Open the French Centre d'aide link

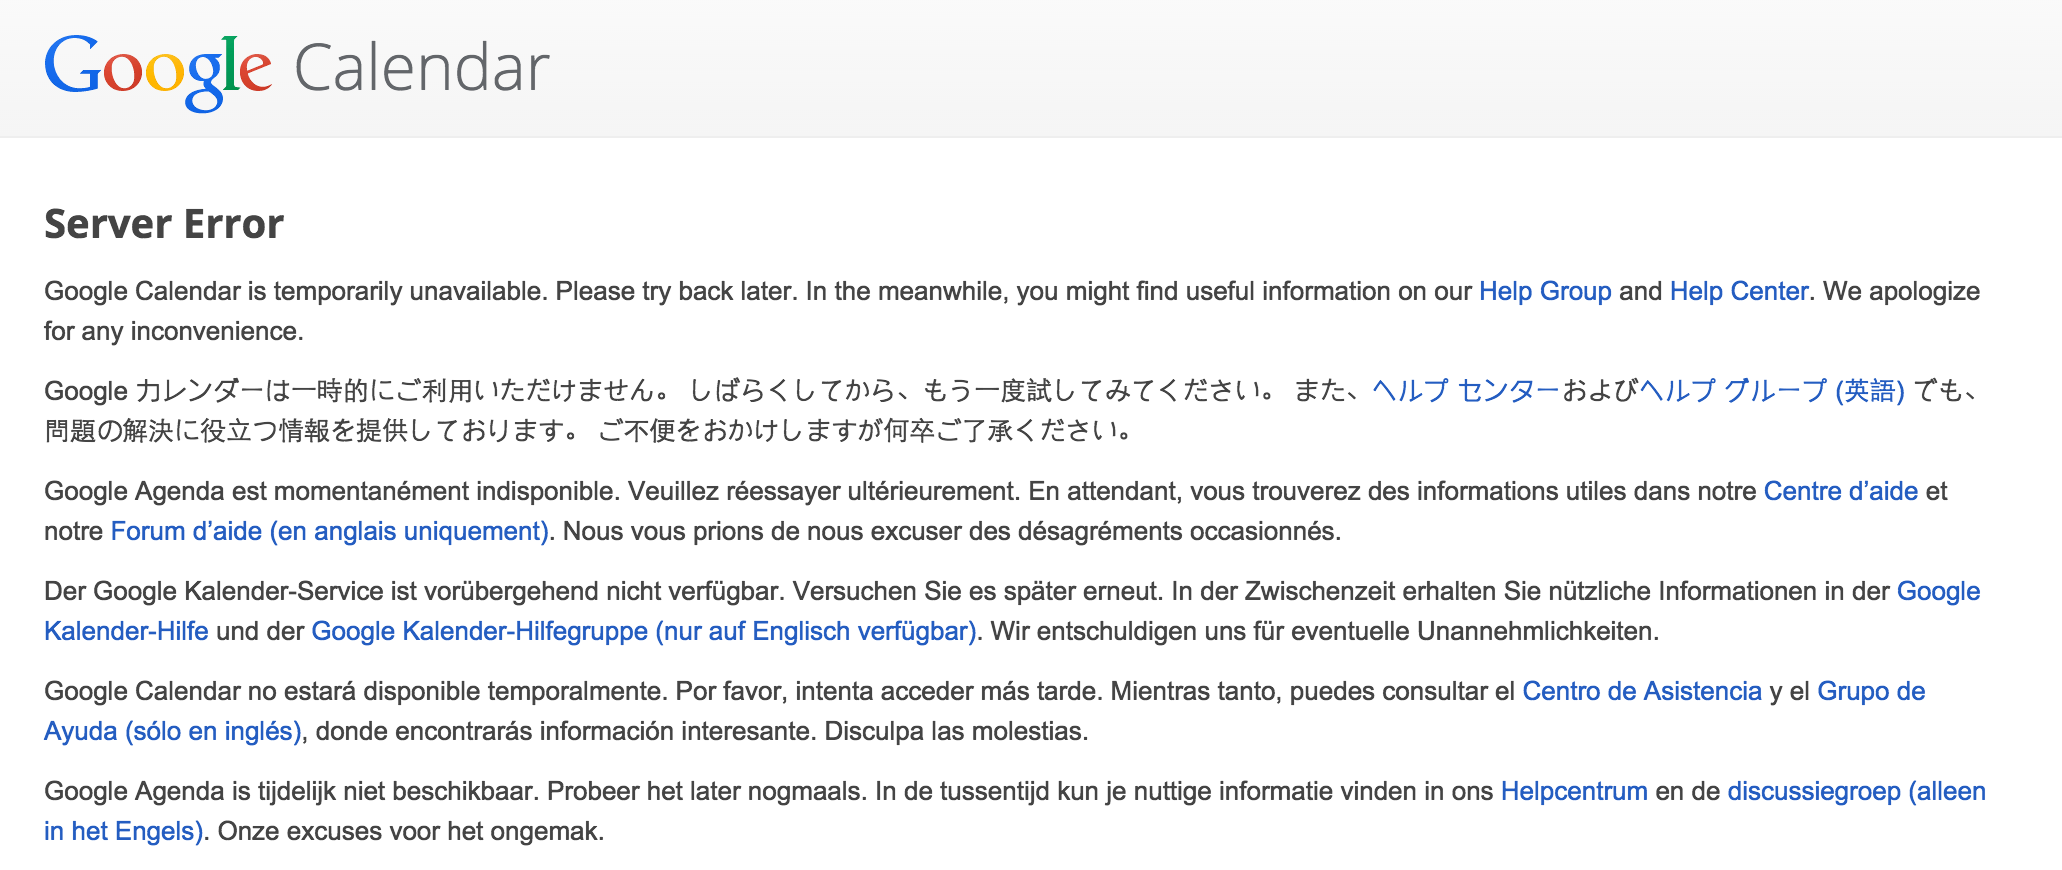point(1841,491)
